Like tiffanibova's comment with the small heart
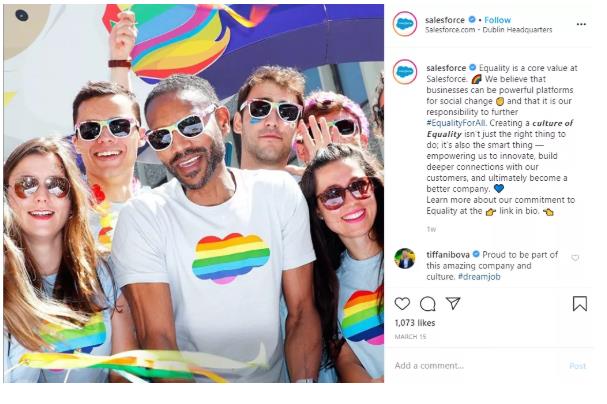Viewport: 607px width, 404px height. click(x=575, y=258)
